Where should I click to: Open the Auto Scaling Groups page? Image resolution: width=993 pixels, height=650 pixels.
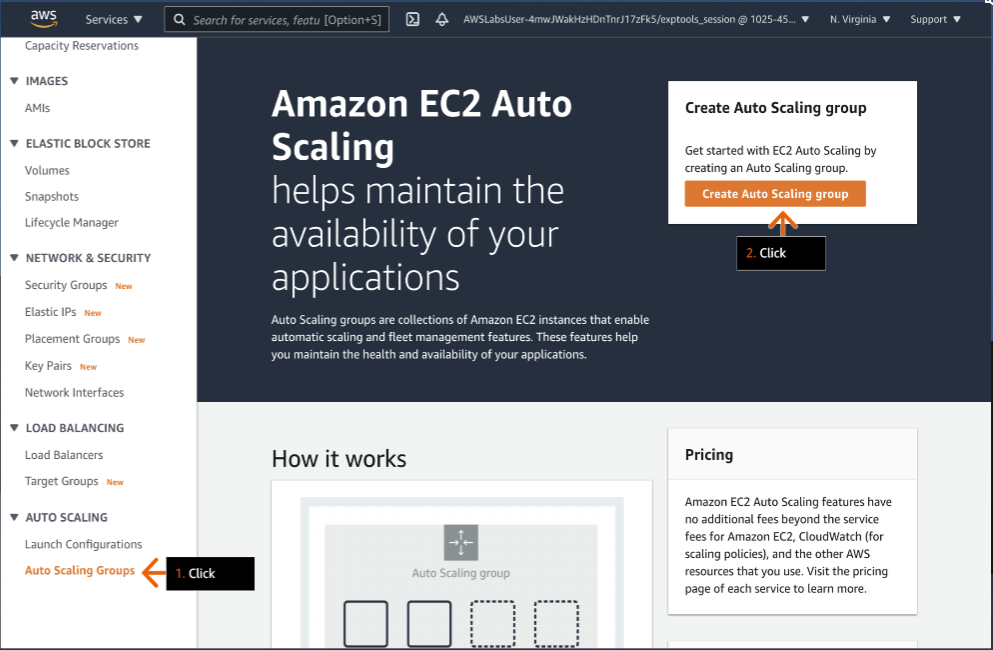(79, 570)
